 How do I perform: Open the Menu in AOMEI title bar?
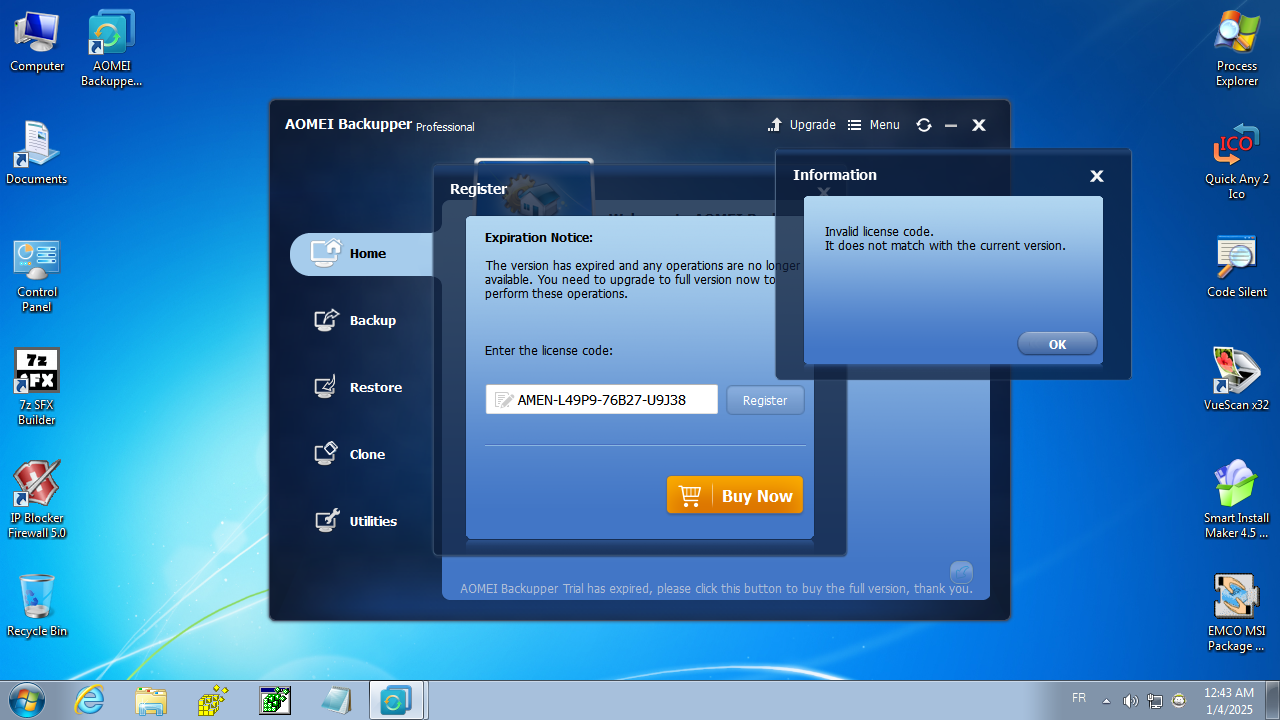pyautogui.click(x=874, y=125)
